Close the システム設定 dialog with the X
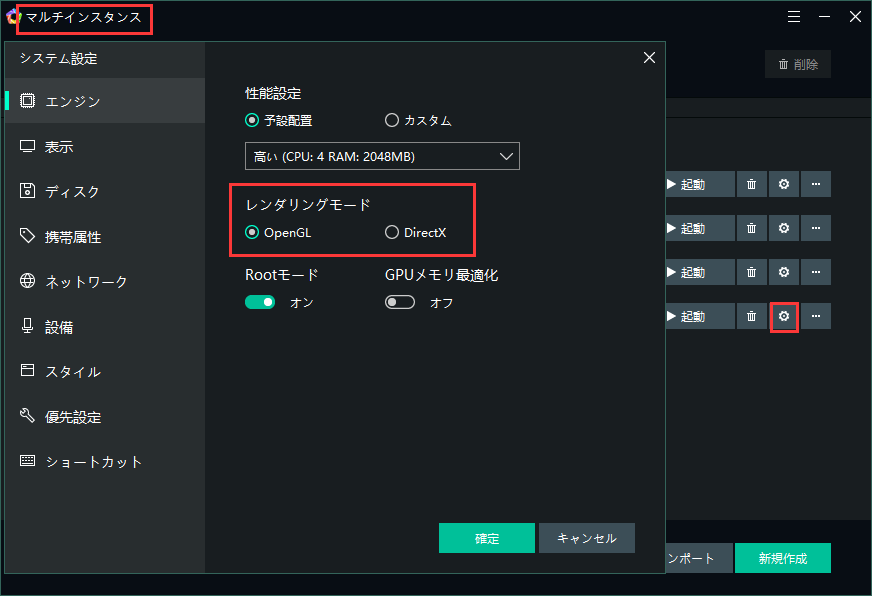Screen dimensions: 872x596 650,58
